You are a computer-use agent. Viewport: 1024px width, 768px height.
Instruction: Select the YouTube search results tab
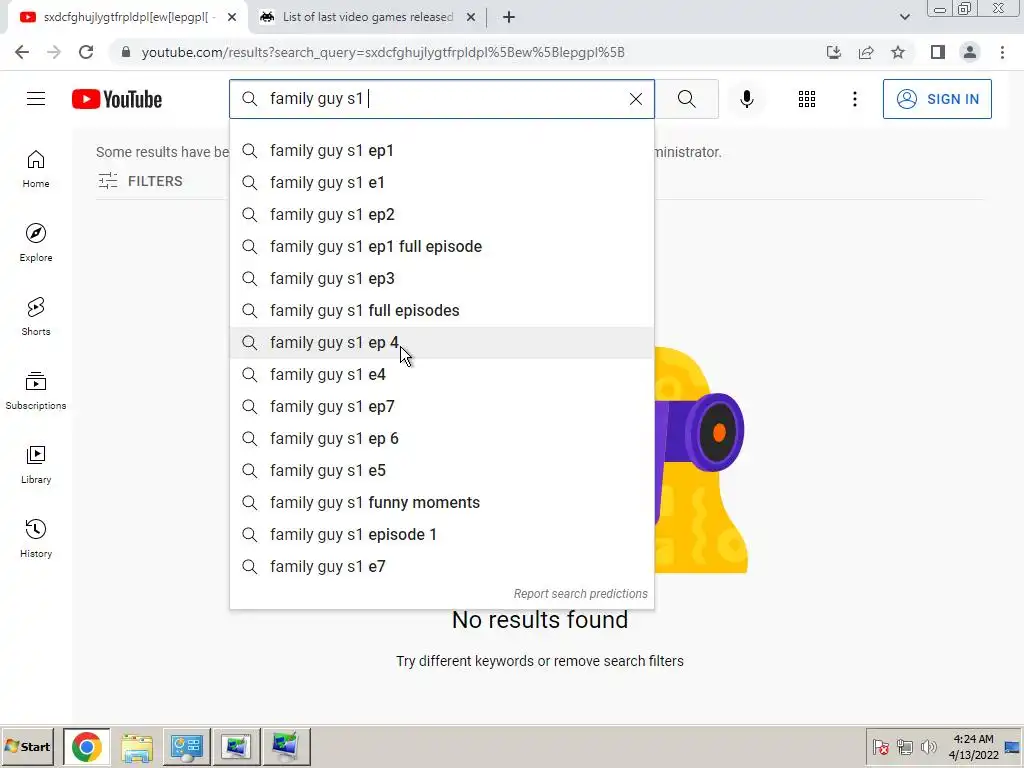[125, 17]
